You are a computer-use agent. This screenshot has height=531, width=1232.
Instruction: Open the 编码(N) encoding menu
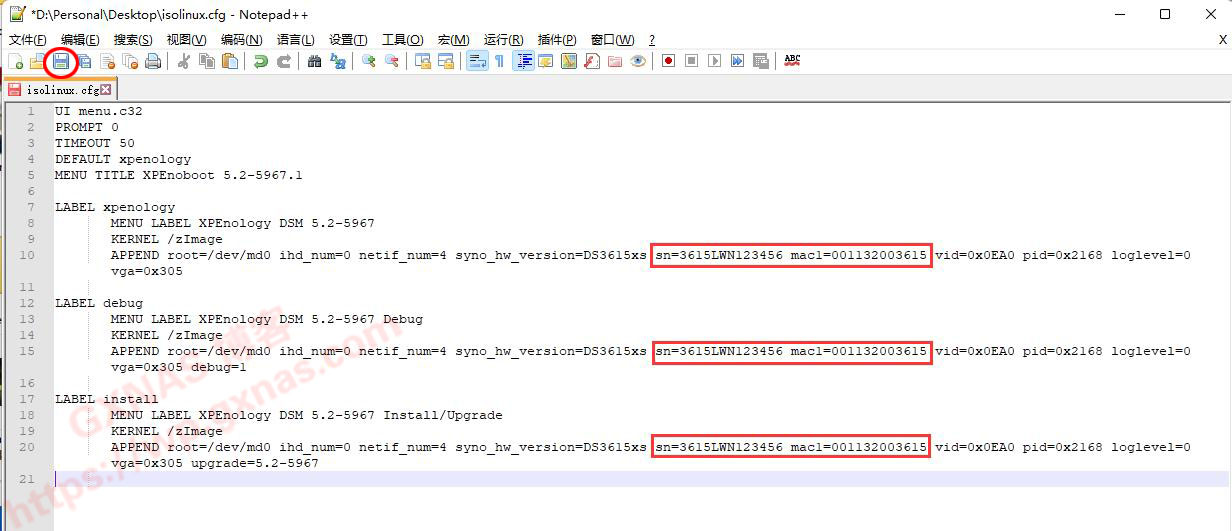[x=241, y=40]
